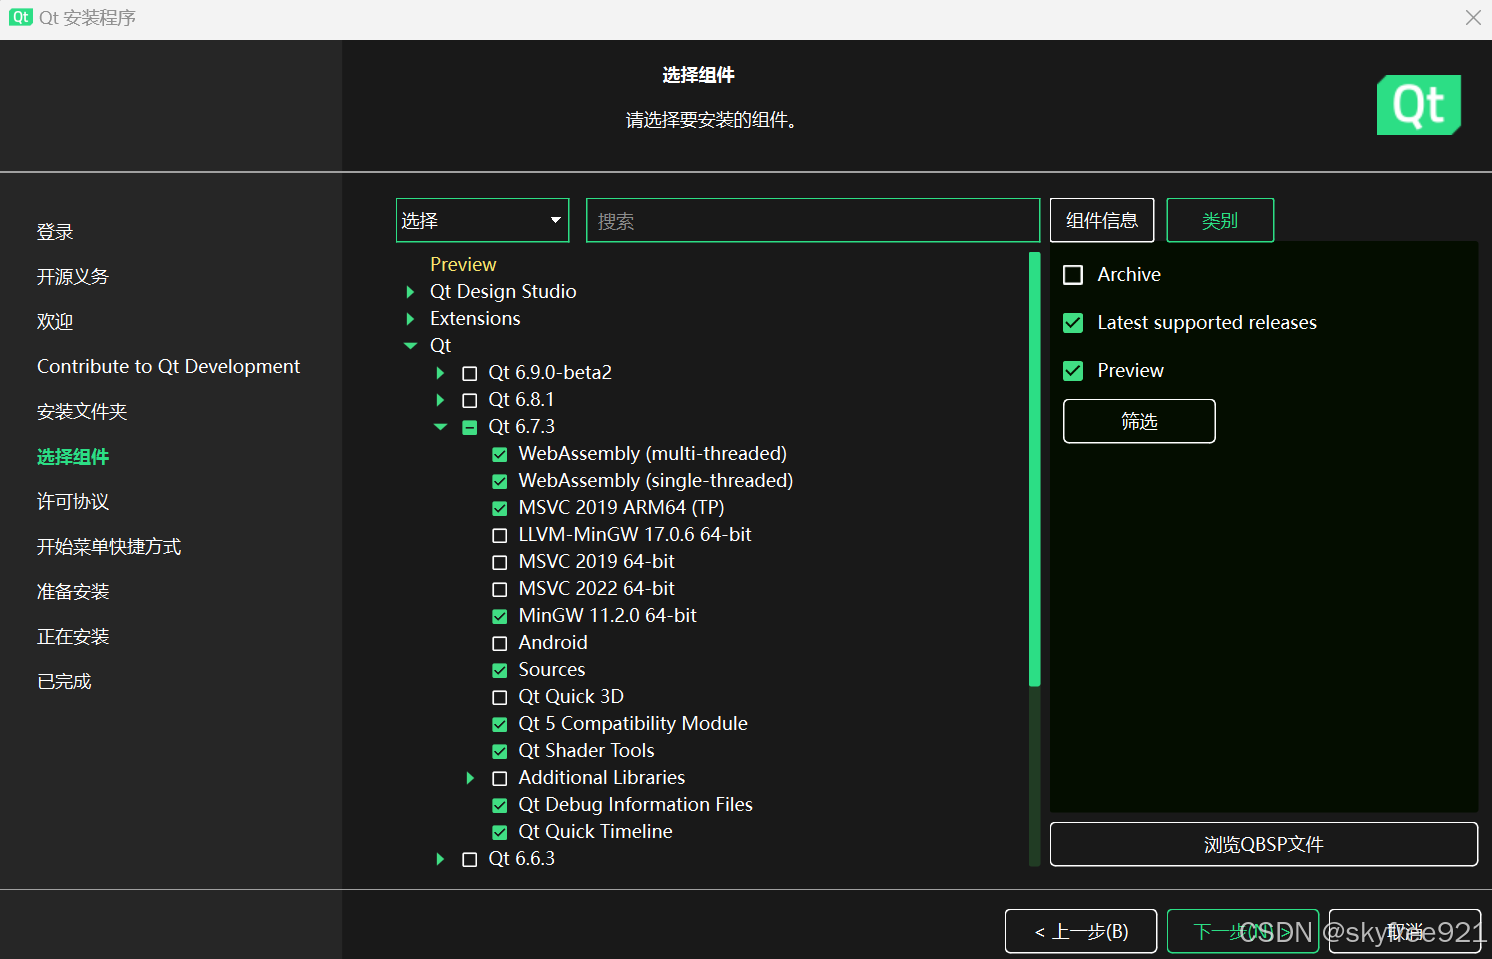Uncheck the Preview filter checkbox
Viewport: 1492px width, 959px height.
click(1073, 371)
